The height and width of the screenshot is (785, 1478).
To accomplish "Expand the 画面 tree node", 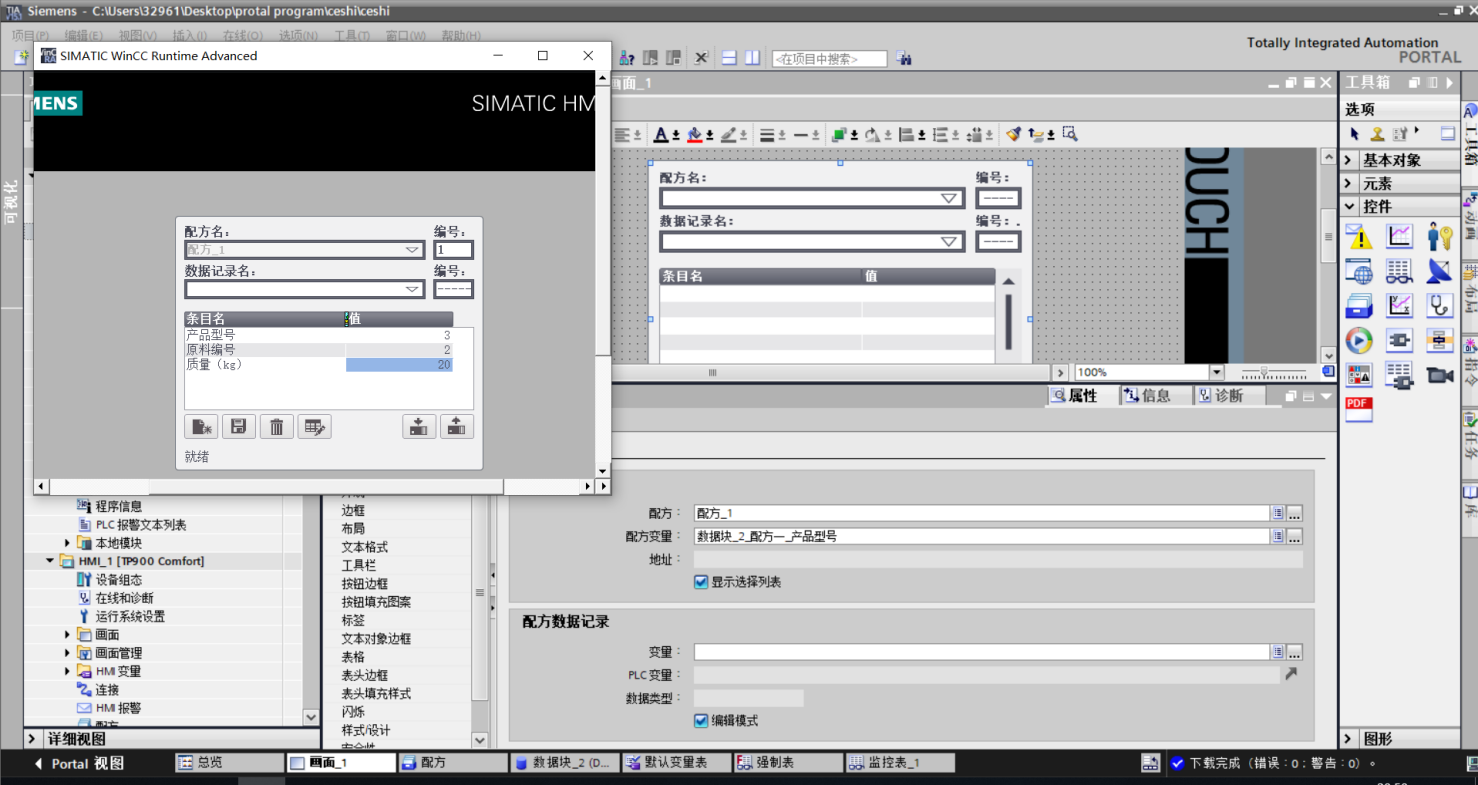I will tap(68, 635).
